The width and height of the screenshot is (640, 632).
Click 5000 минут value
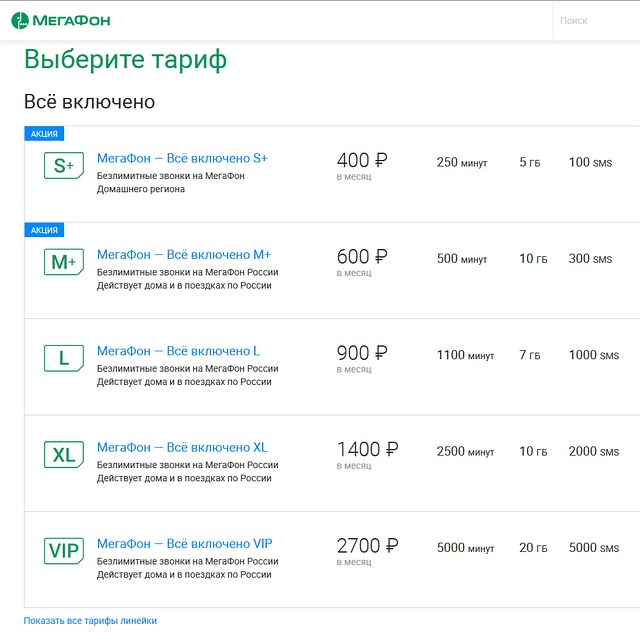pos(466,548)
